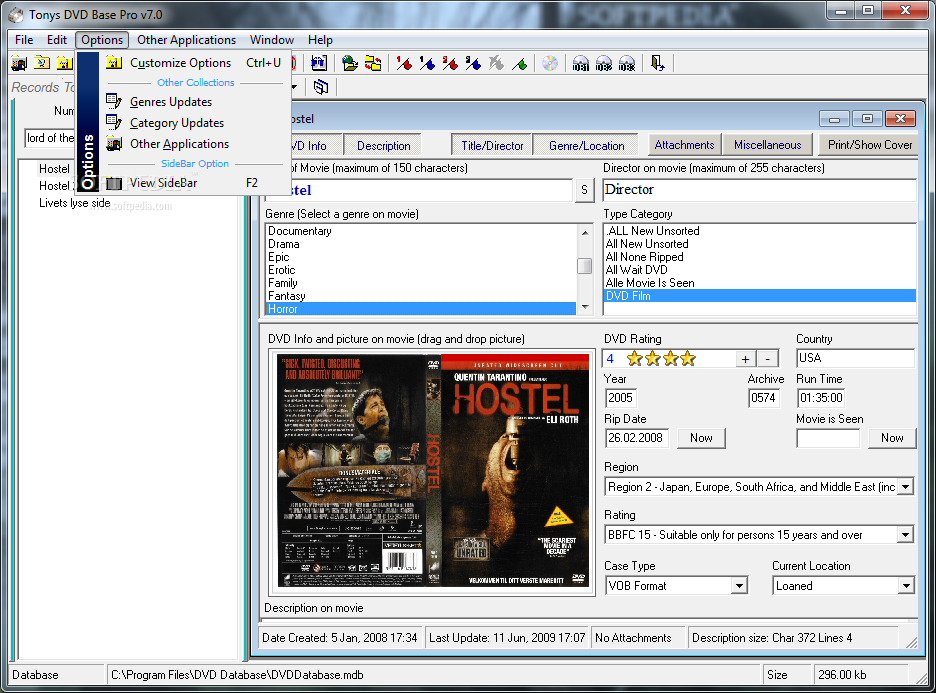Image resolution: width=936 pixels, height=693 pixels.
Task: Click the greyed-out flag toolbar icon
Action: (496, 63)
